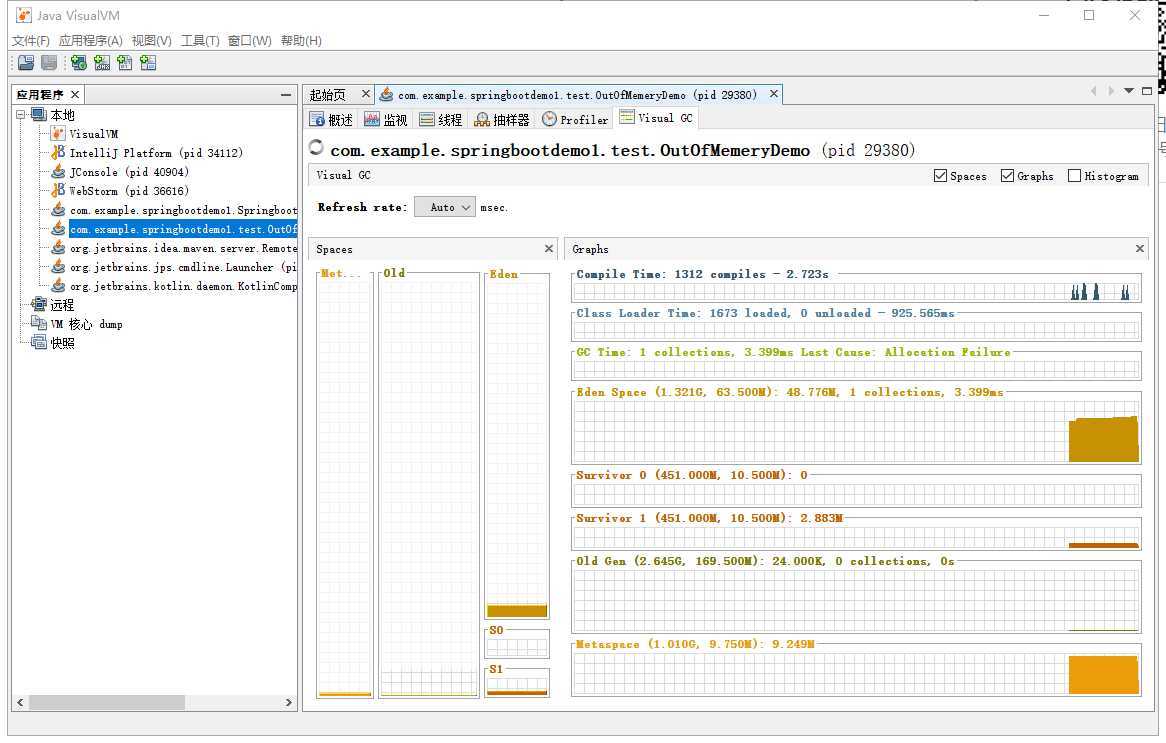Click the Add VM Coredump toolbar icon
Image resolution: width=1166 pixels, height=743 pixels.
125,63
